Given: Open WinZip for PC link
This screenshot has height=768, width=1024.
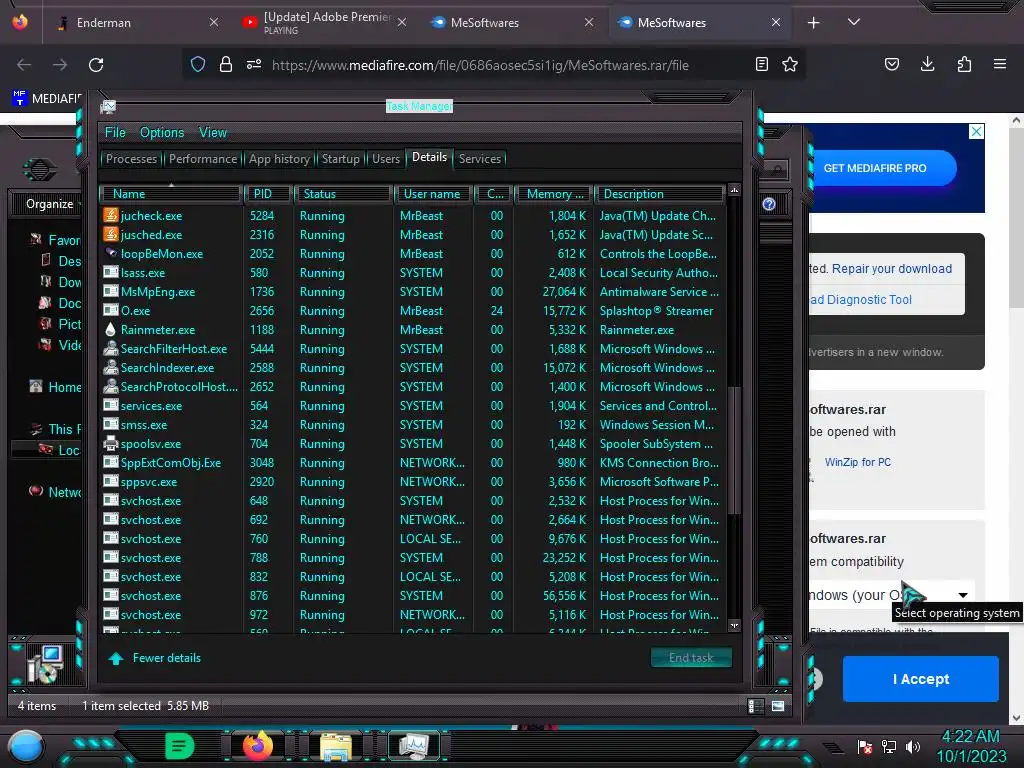Looking at the screenshot, I should click(x=857, y=462).
